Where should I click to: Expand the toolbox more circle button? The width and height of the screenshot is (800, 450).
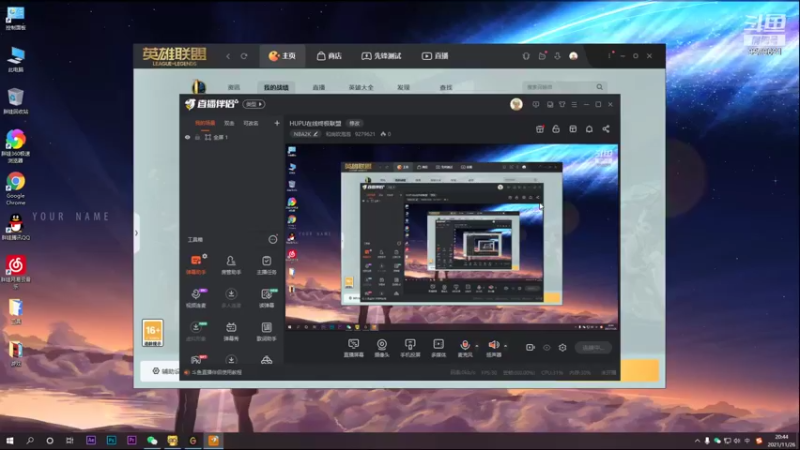tap(273, 239)
